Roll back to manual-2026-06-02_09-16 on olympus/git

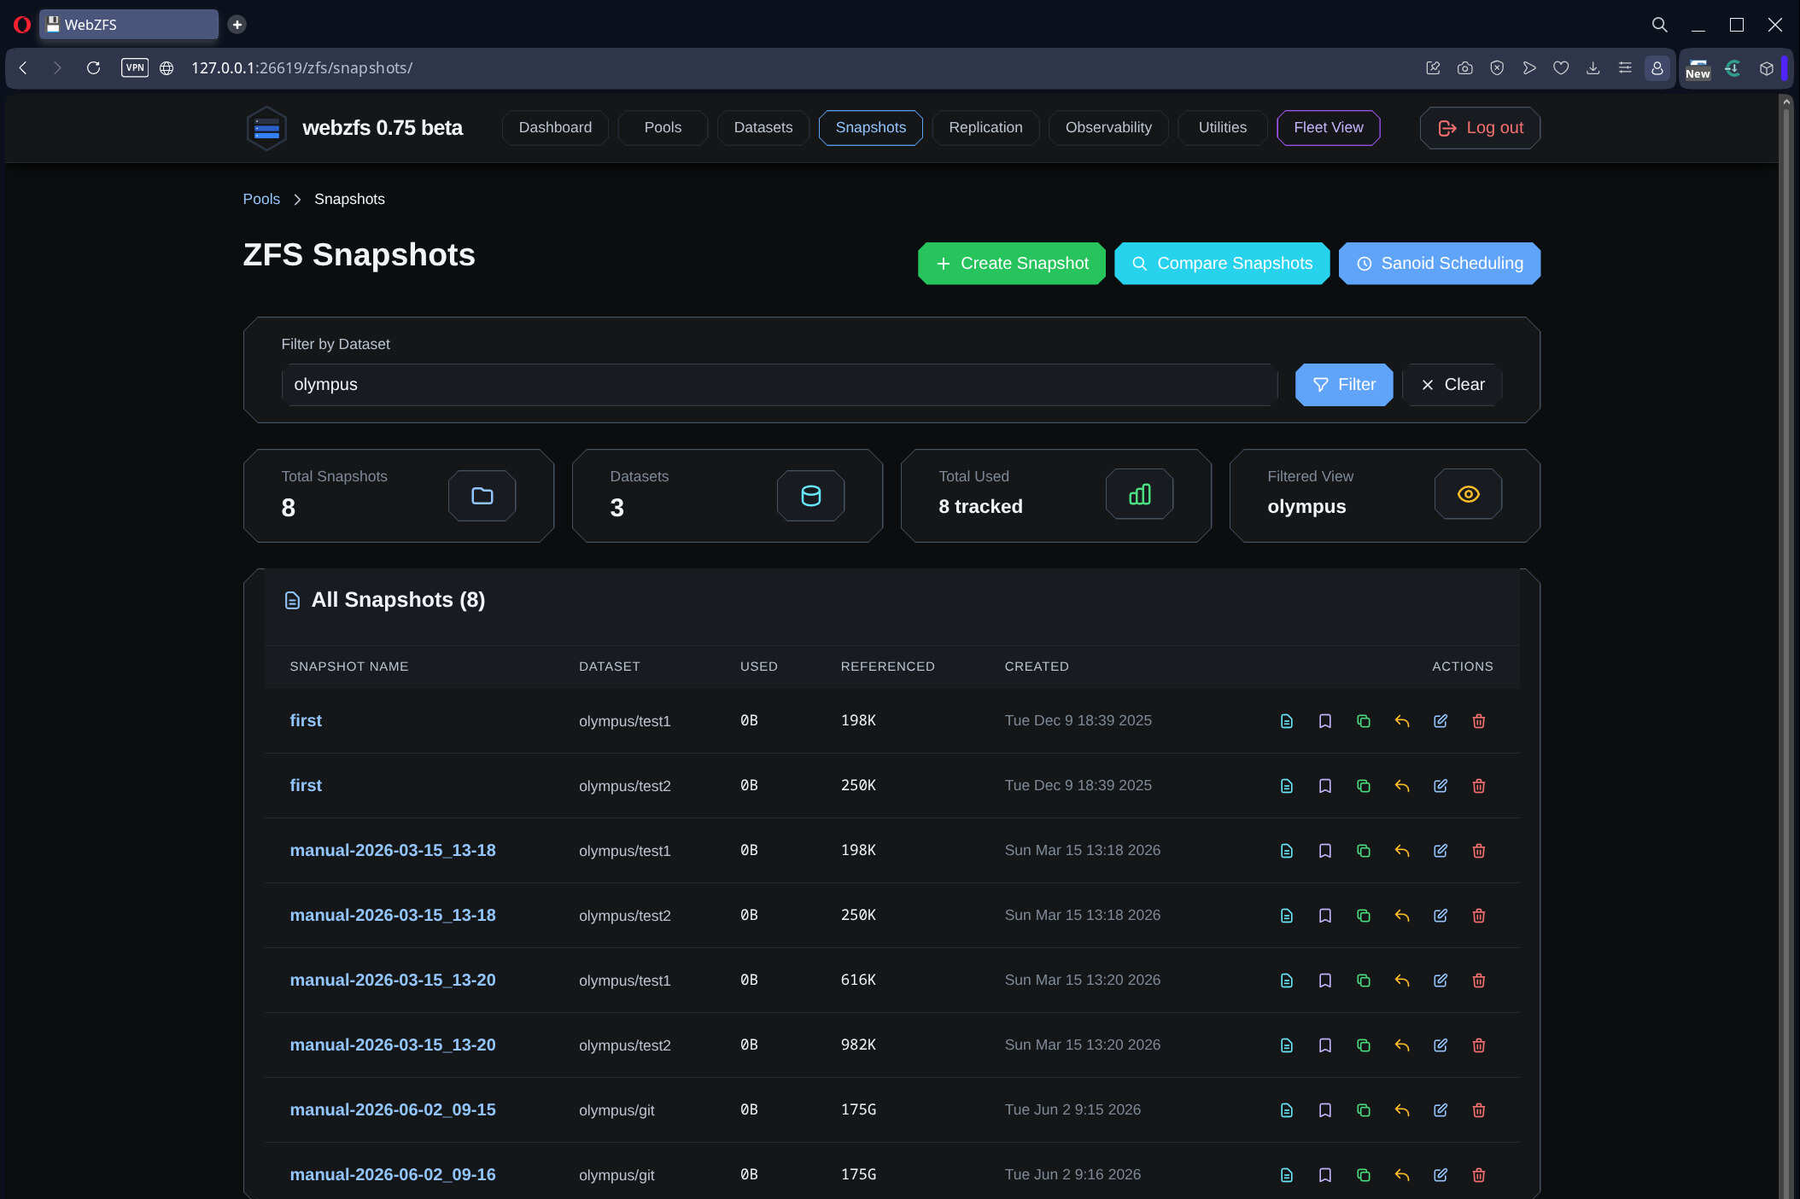tap(1402, 1175)
